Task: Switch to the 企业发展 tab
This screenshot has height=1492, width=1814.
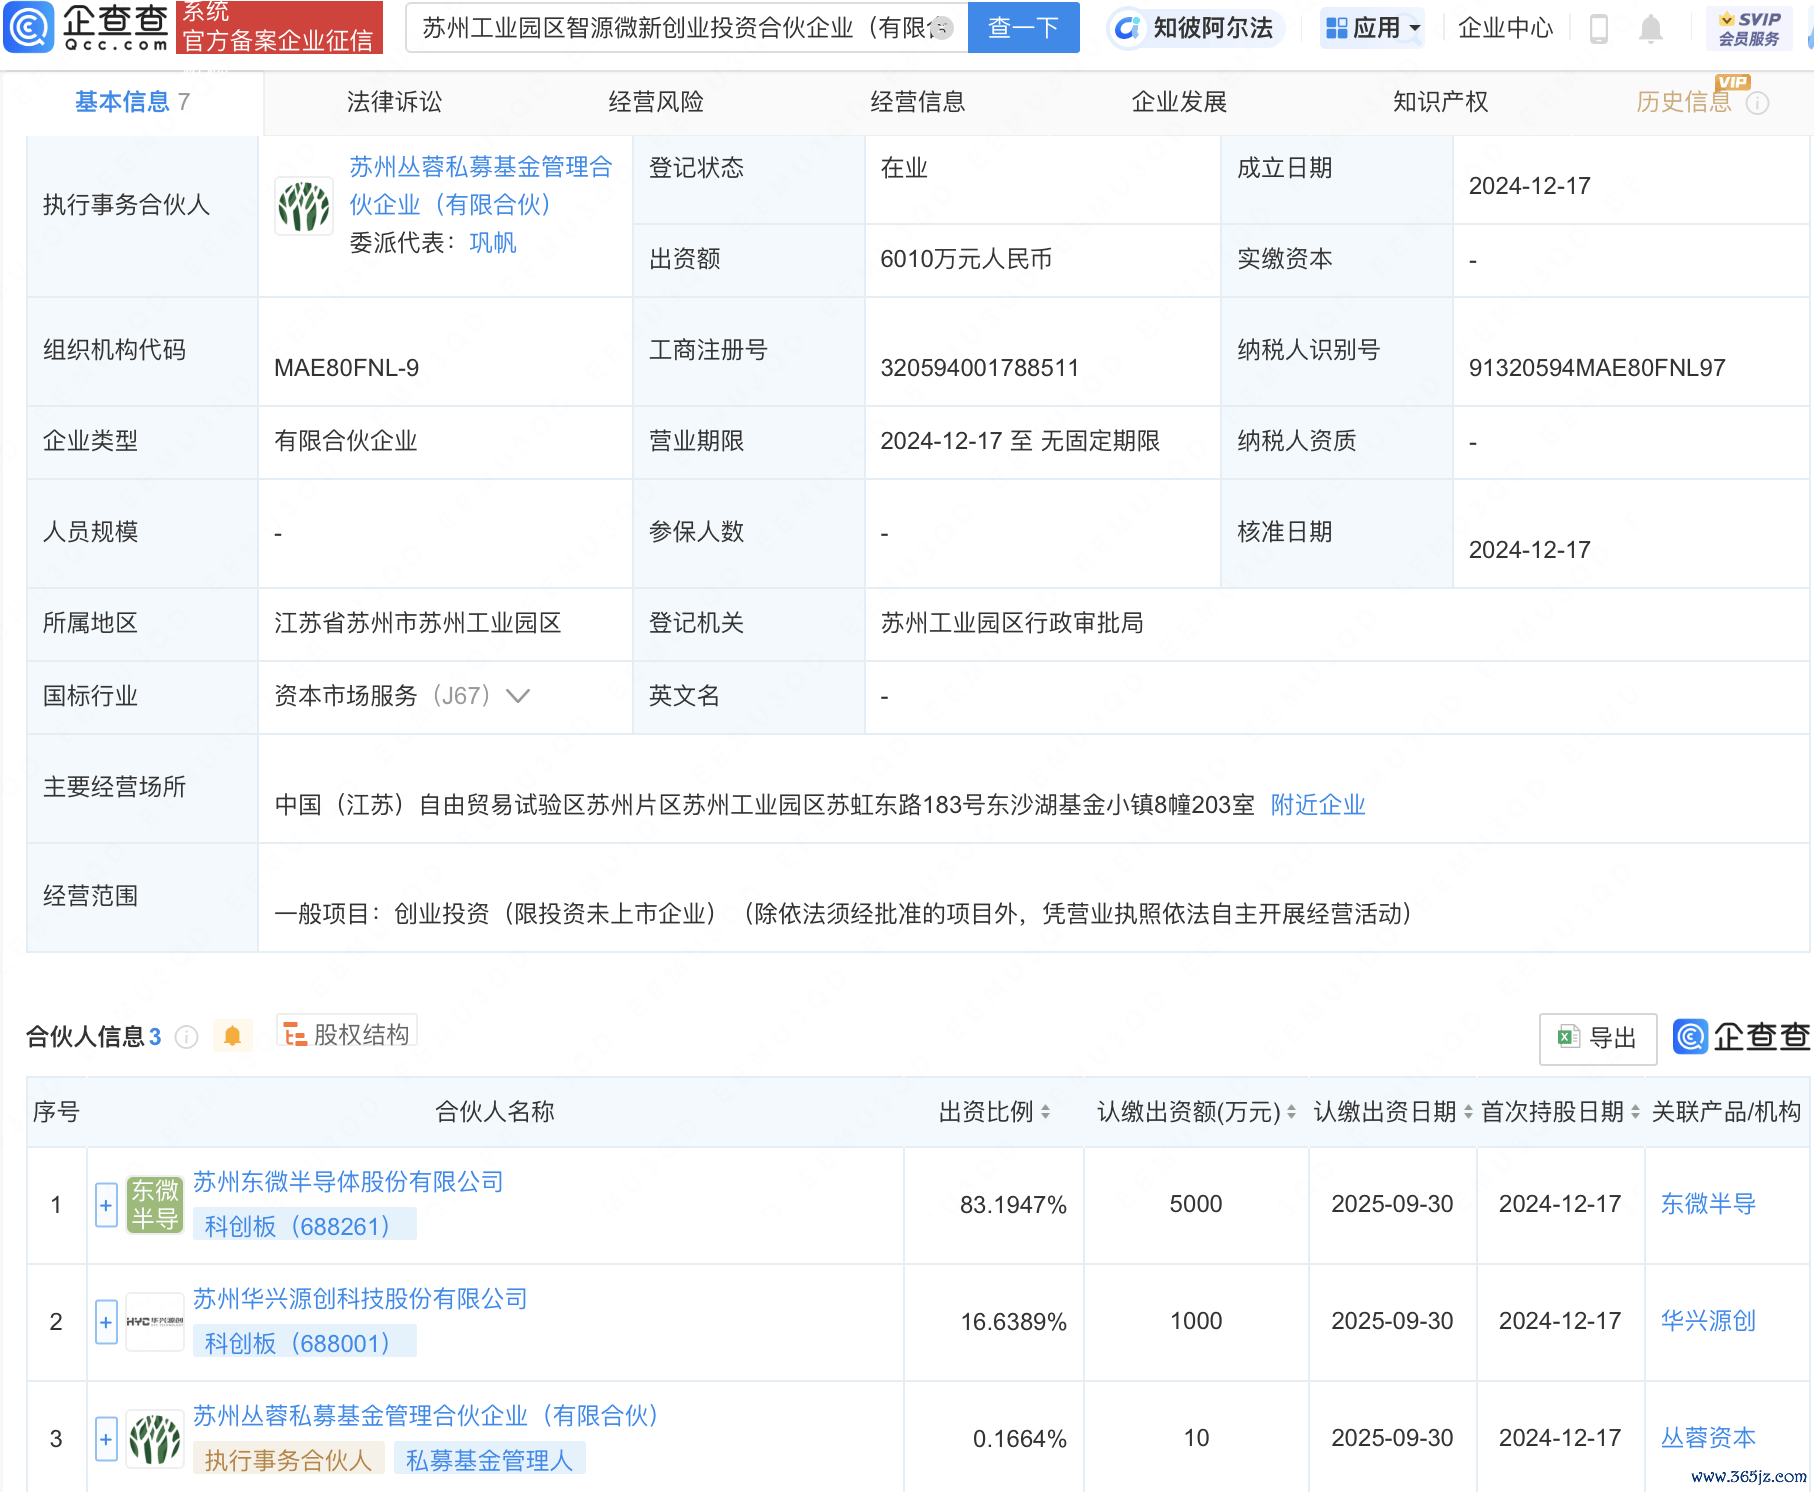Action: click(x=1179, y=102)
